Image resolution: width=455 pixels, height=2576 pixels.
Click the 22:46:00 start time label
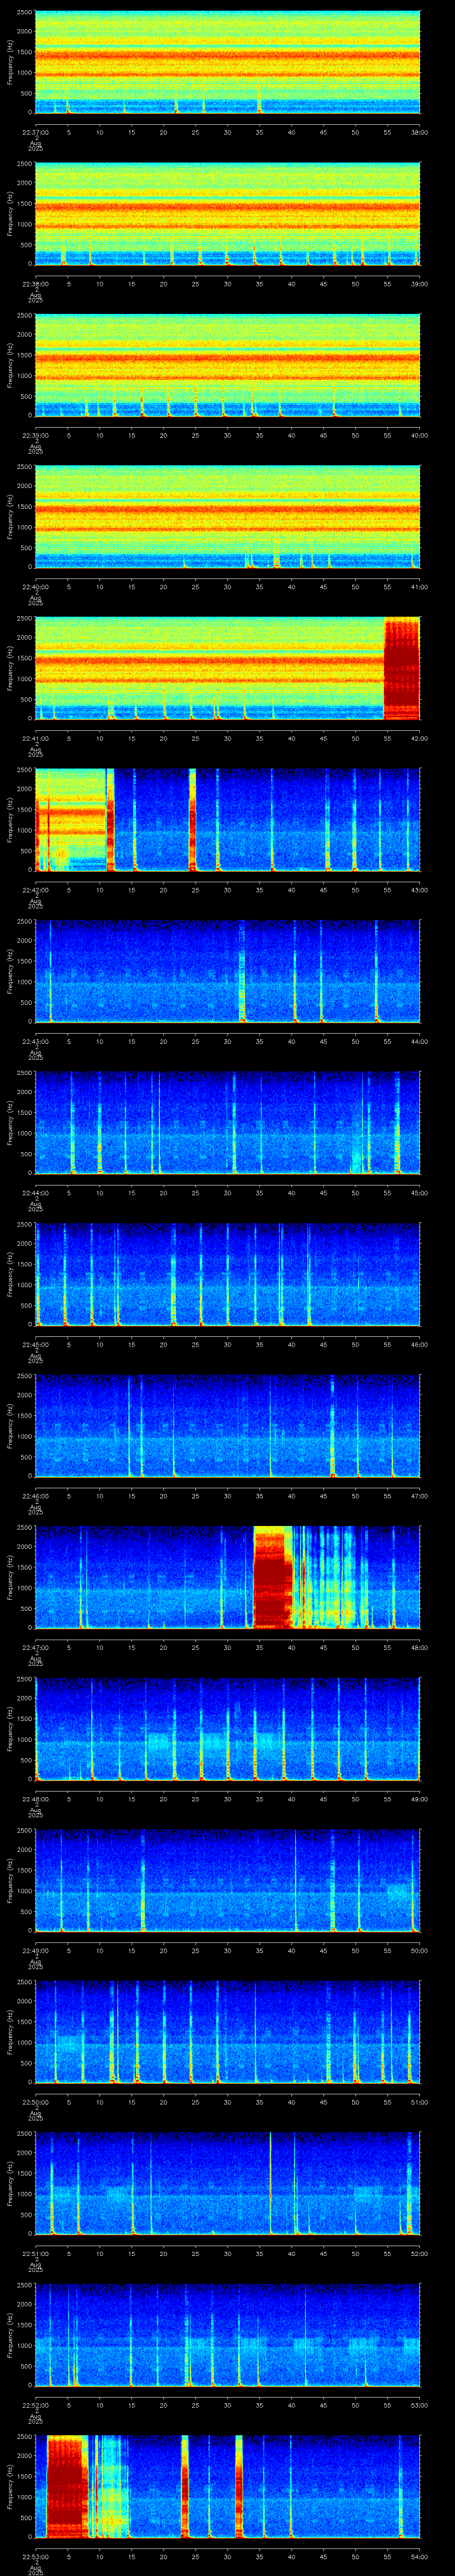[x=36, y=1495]
